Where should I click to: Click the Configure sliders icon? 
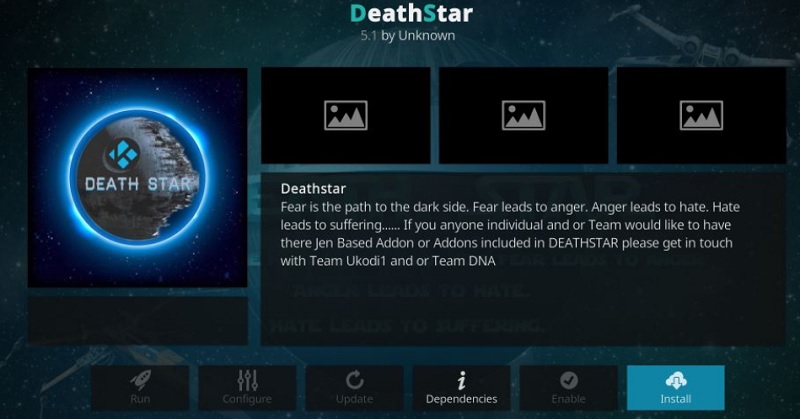(x=247, y=380)
